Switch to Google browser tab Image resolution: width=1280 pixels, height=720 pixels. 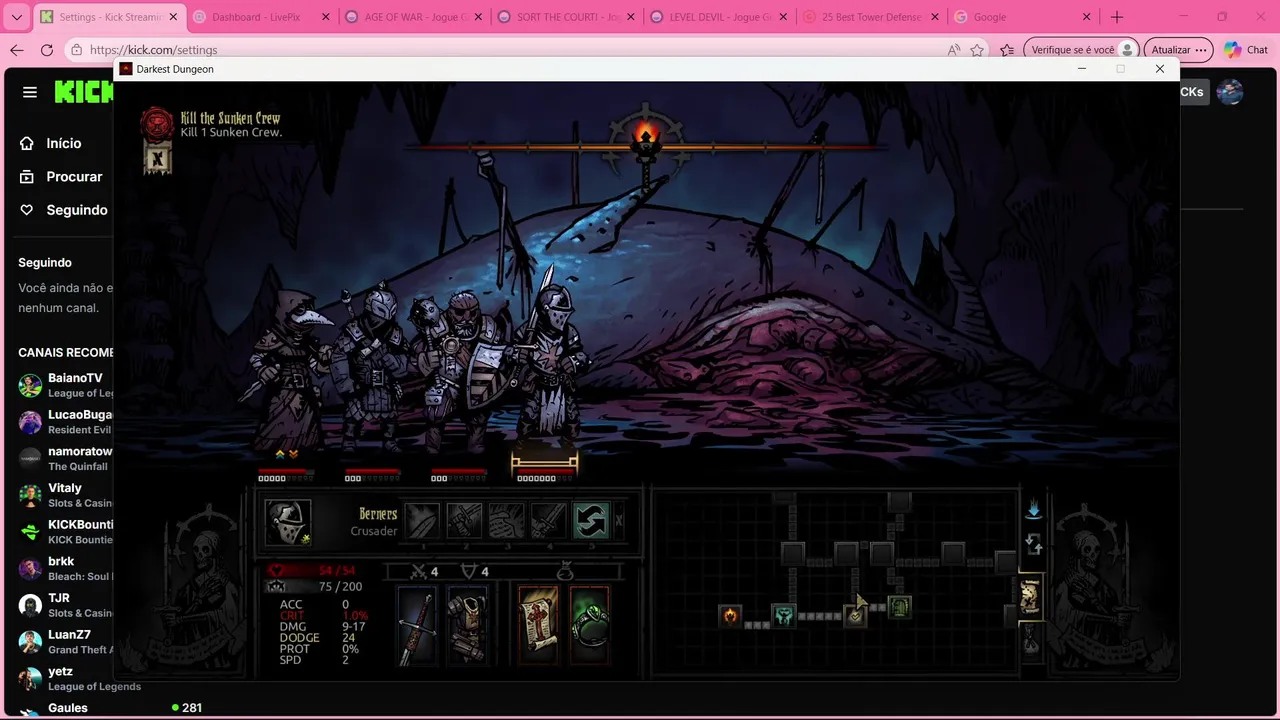[1023, 17]
